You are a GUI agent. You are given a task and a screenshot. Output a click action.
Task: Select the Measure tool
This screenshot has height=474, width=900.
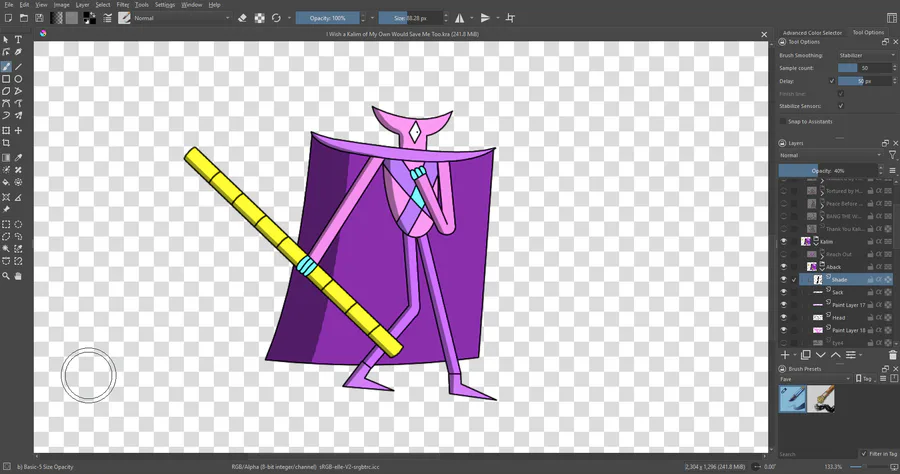point(18,197)
